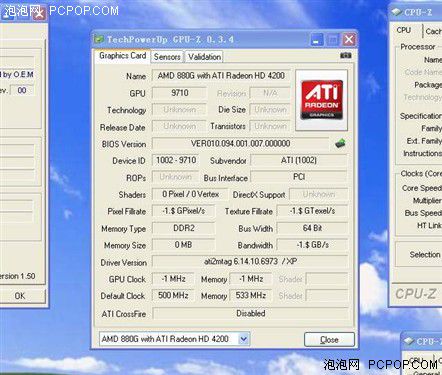The image size is (442, 375).
Task: Click the BIOS Version text field
Action: click(240, 144)
